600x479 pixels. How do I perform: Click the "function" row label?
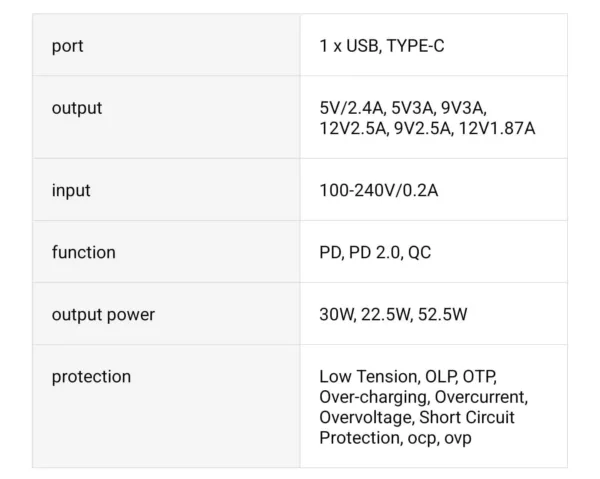tap(83, 252)
